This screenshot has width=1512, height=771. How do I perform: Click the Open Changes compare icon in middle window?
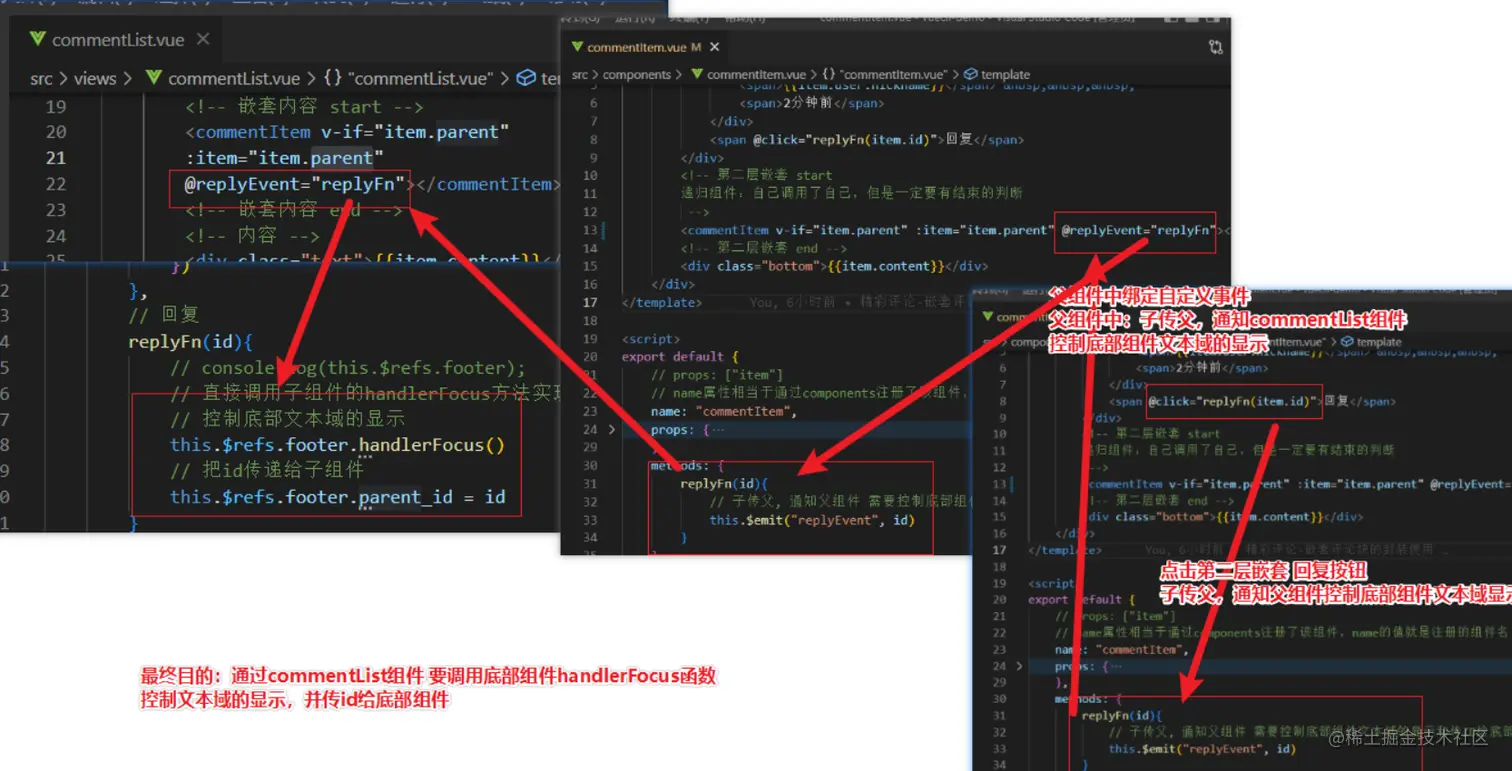tap(1215, 47)
